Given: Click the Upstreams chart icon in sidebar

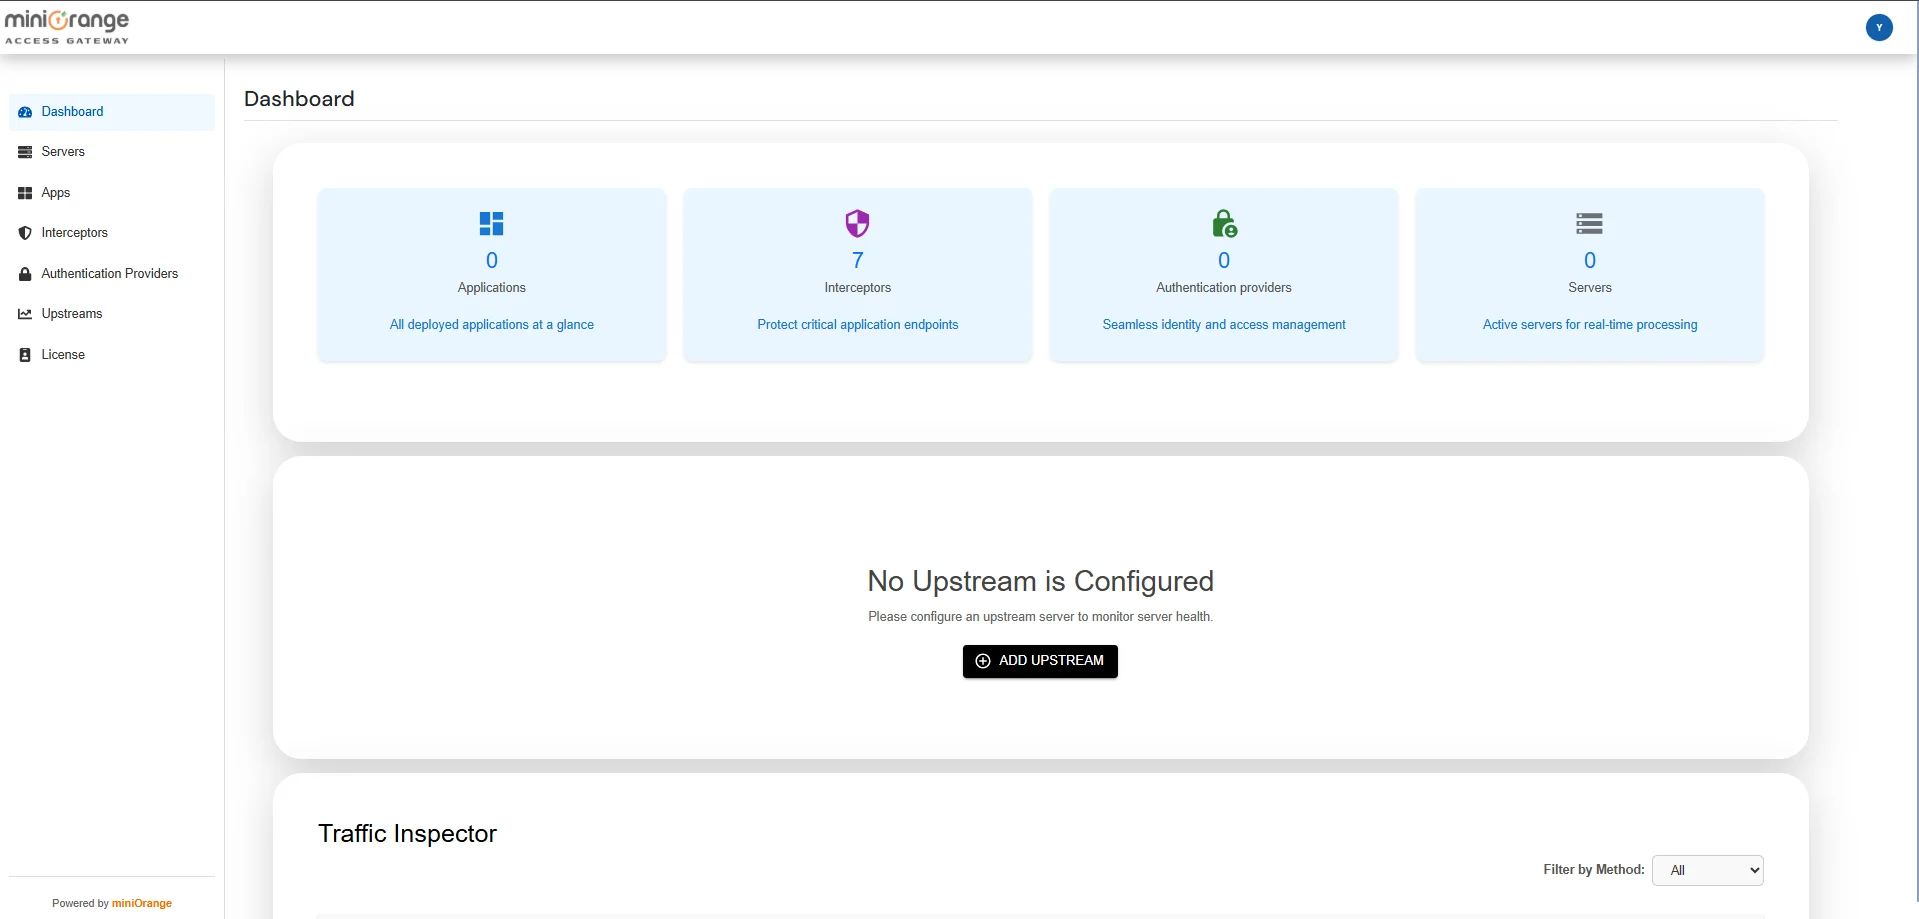Looking at the screenshot, I should point(25,313).
